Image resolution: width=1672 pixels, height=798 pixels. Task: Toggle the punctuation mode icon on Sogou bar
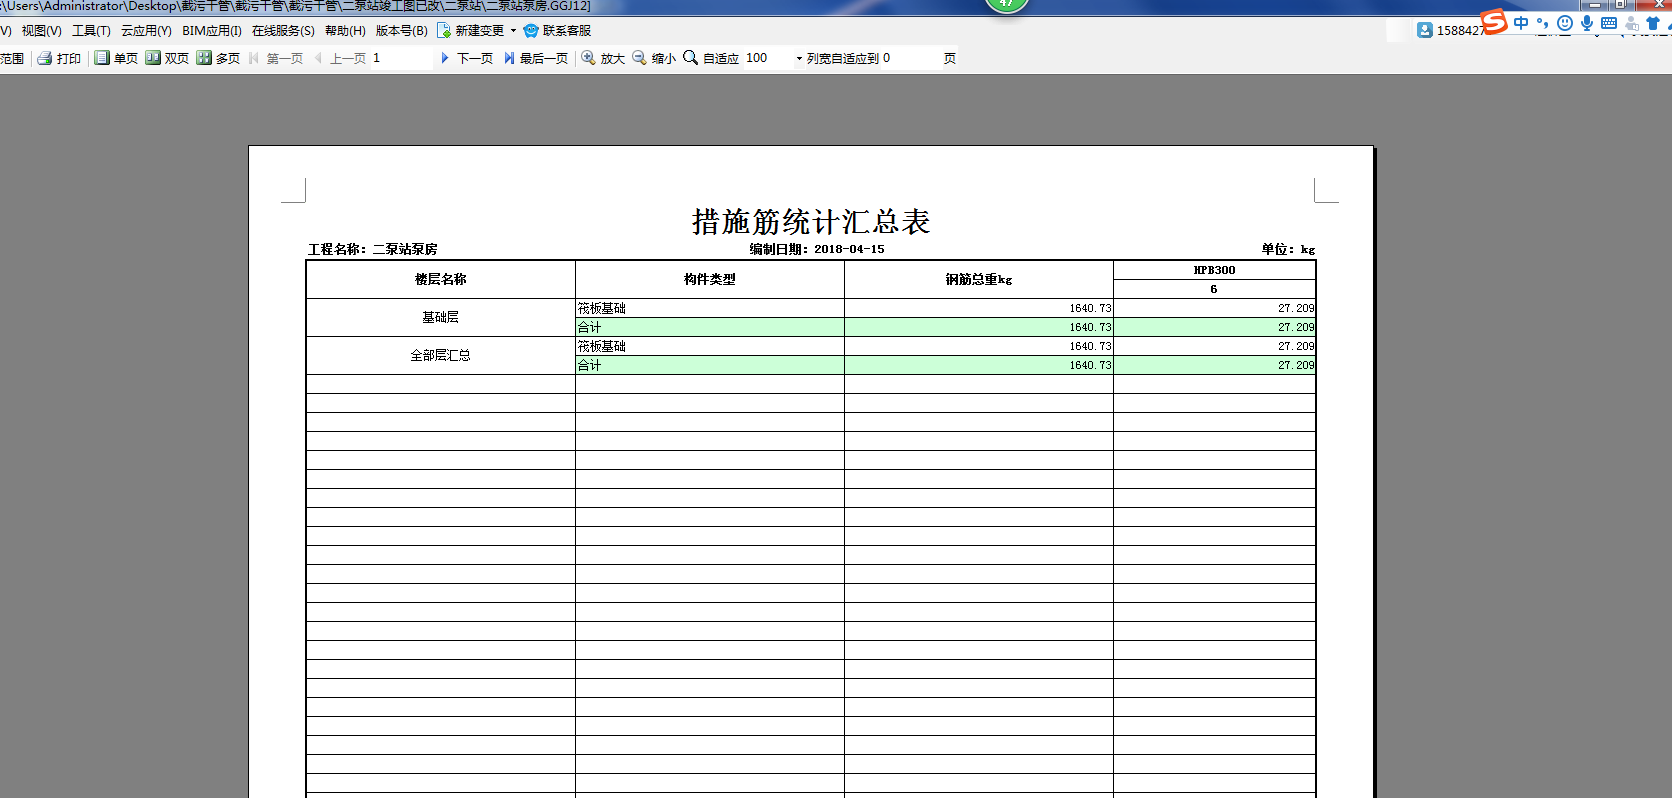[1543, 23]
